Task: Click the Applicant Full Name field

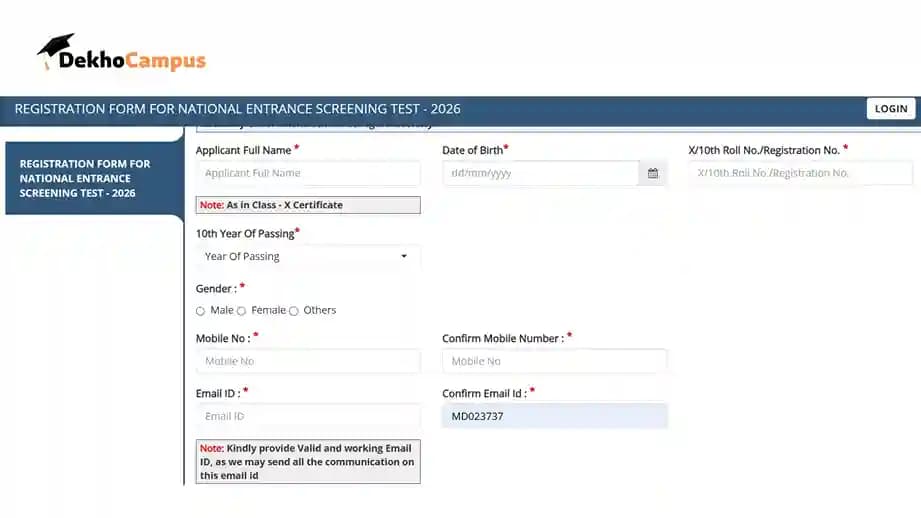Action: 307,173
